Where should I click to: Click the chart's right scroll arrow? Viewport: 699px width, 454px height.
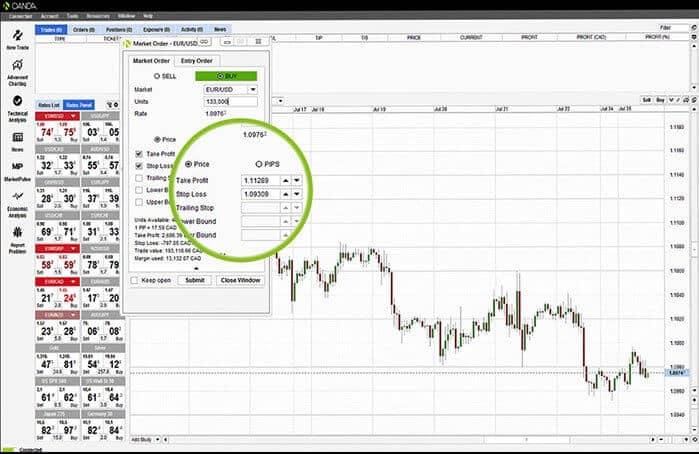(x=653, y=440)
